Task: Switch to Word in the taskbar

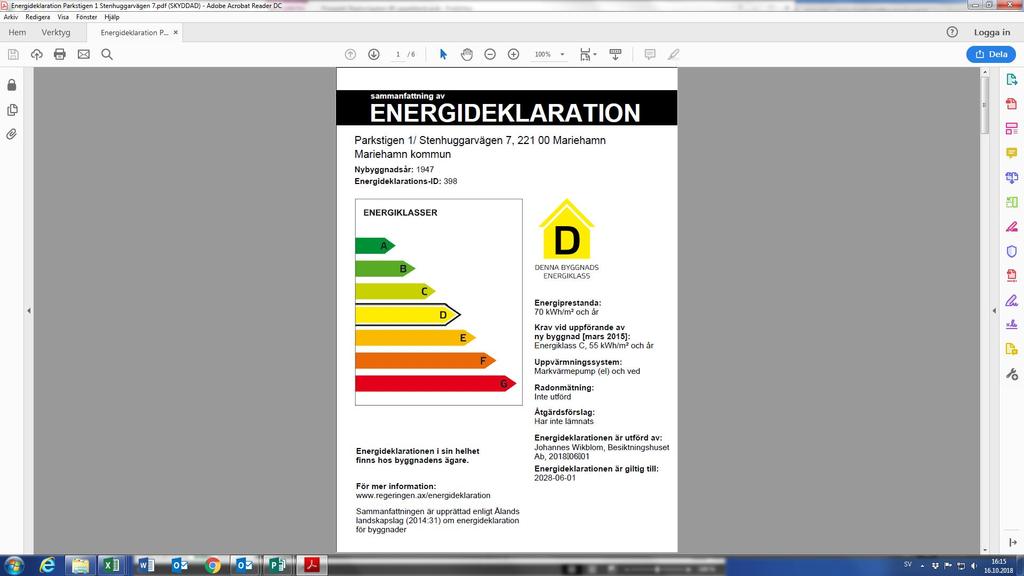Action: click(147, 565)
